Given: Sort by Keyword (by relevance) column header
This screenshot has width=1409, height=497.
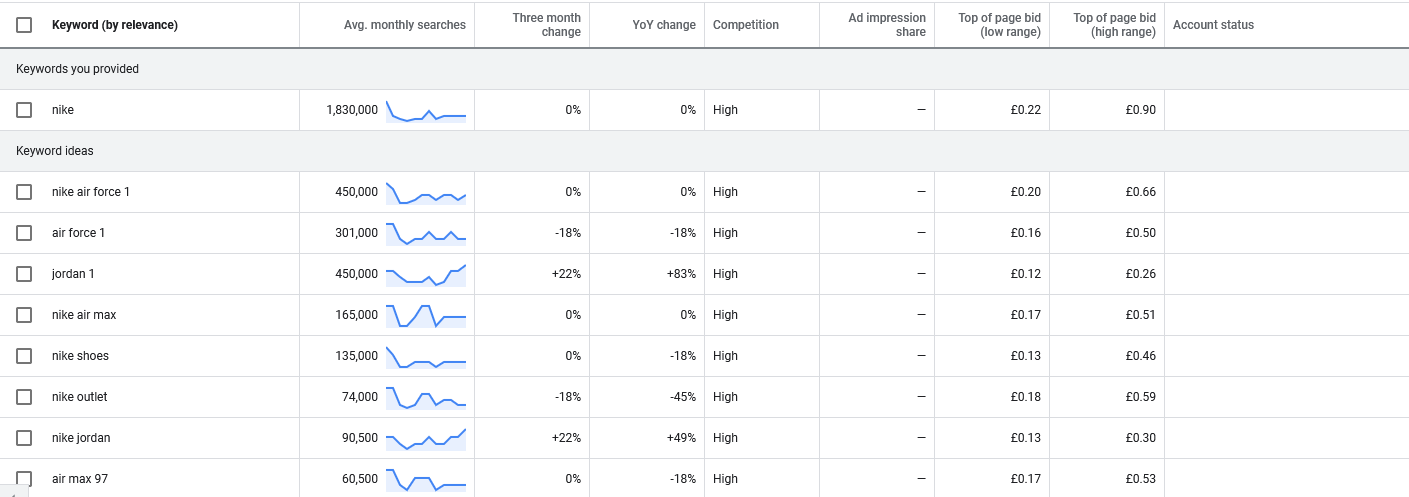Looking at the screenshot, I should point(115,25).
